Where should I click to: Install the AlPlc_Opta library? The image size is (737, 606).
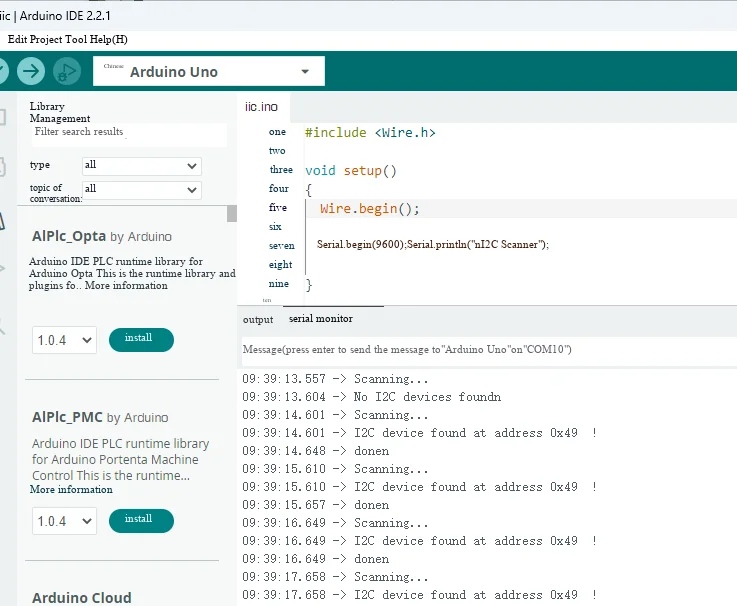click(x=141, y=339)
